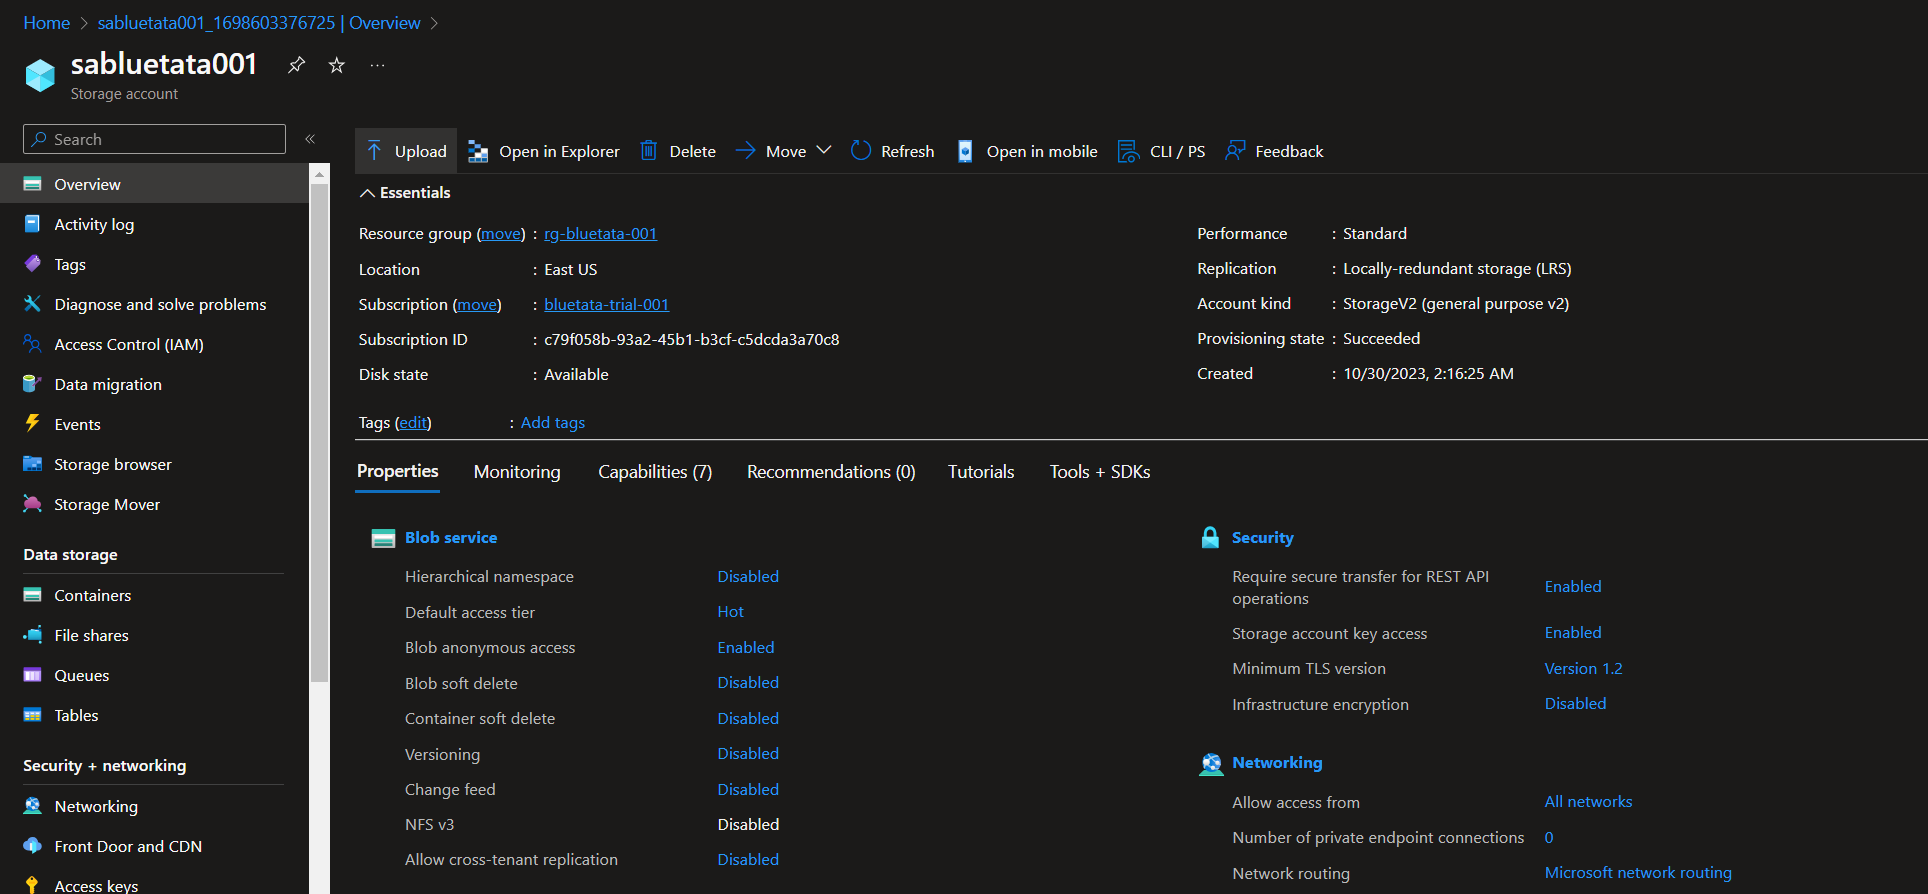Image resolution: width=1928 pixels, height=894 pixels.
Task: Click the Refresh circular arrow icon
Action: 861,151
